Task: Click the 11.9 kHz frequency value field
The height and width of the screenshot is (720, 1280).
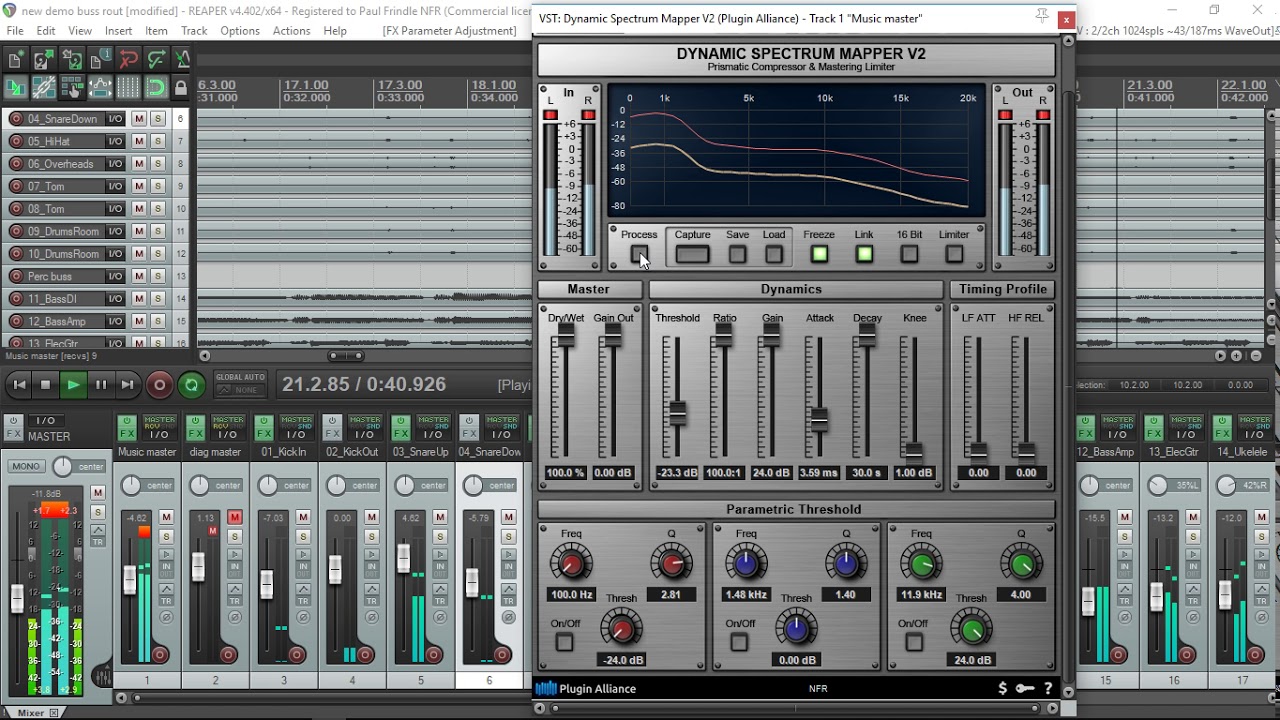Action: point(921,594)
